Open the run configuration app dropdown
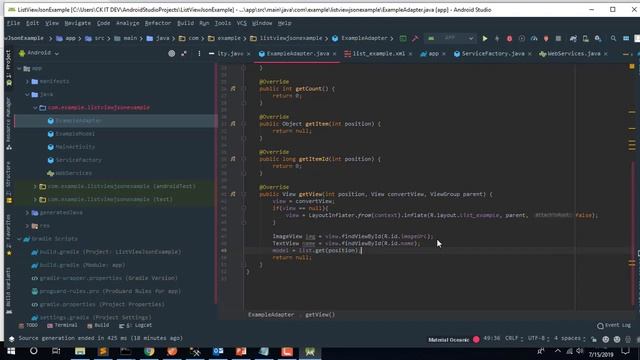Viewport: 640px width, 360px height. point(450,38)
